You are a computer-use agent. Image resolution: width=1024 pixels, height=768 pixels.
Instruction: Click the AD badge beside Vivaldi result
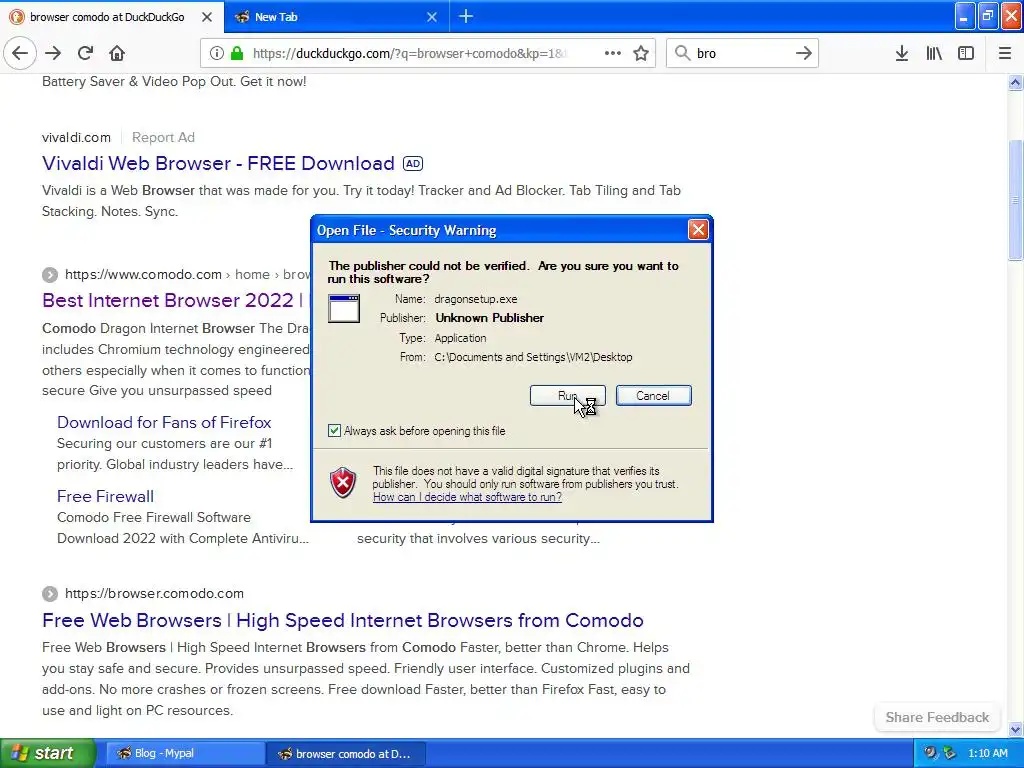[413, 163]
